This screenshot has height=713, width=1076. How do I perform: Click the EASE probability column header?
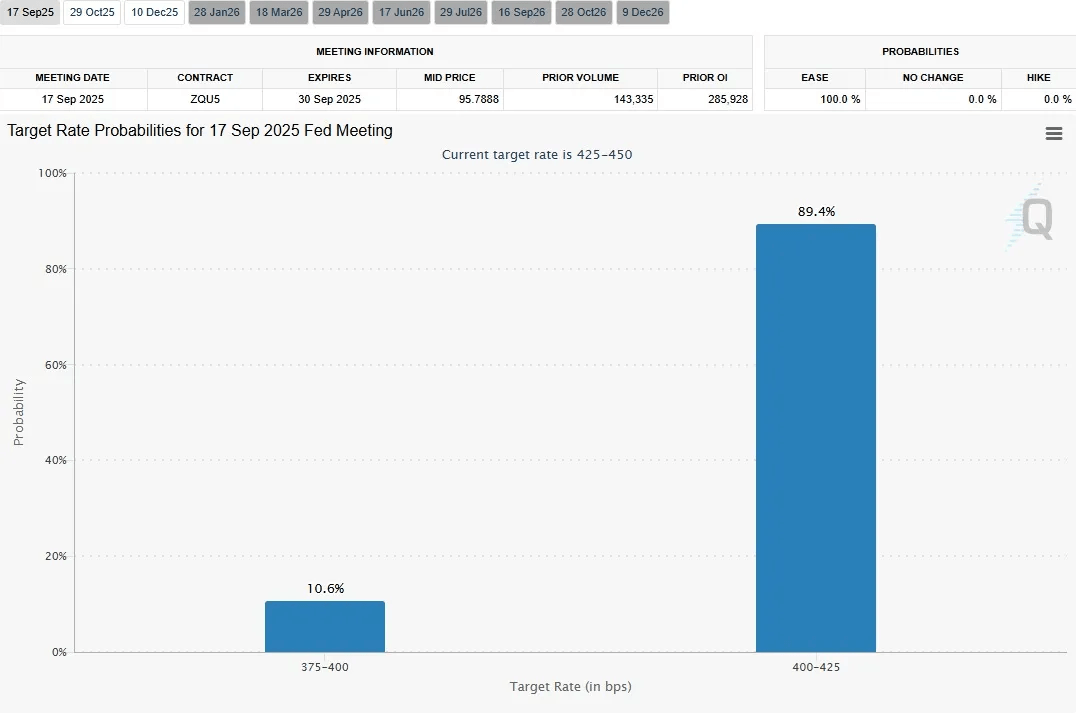[x=814, y=78]
